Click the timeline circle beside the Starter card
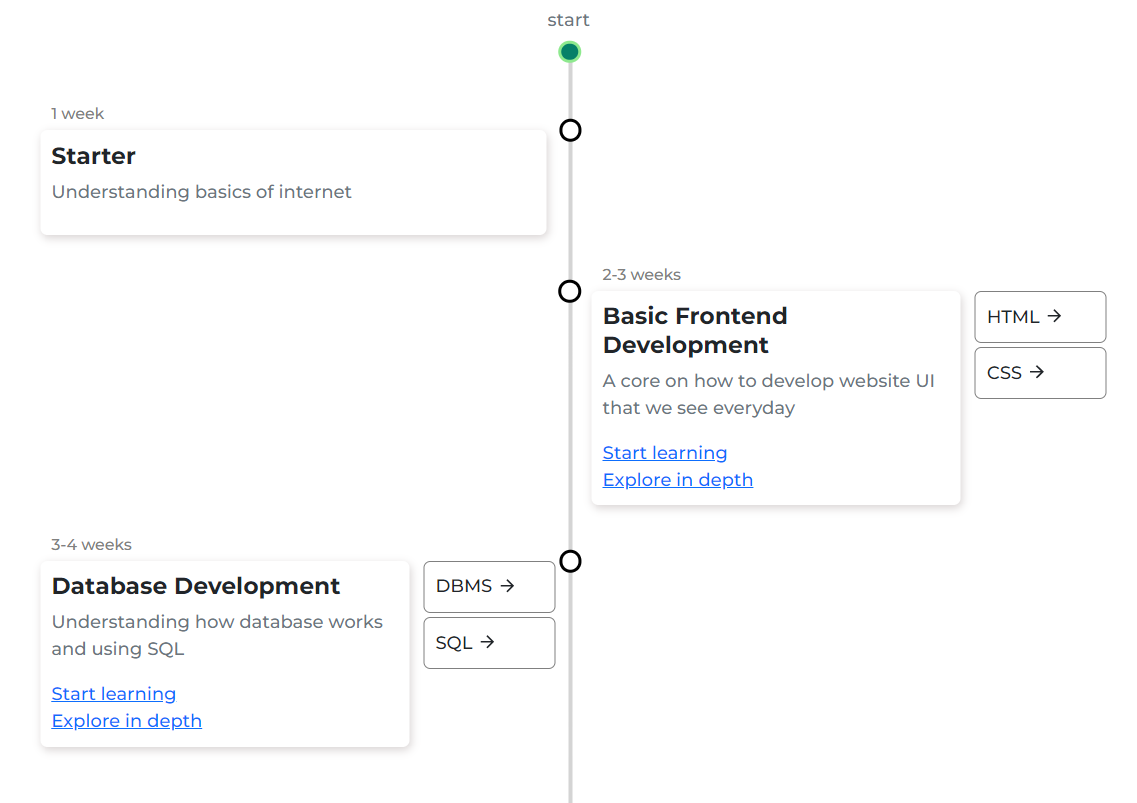This screenshot has height=803, width=1137. coord(570,130)
